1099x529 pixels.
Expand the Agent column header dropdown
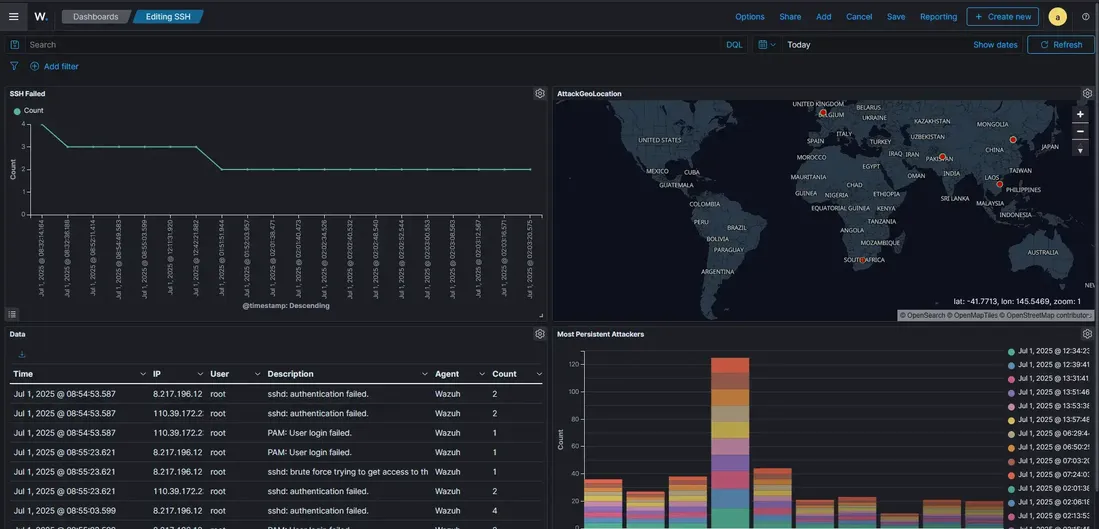482,374
